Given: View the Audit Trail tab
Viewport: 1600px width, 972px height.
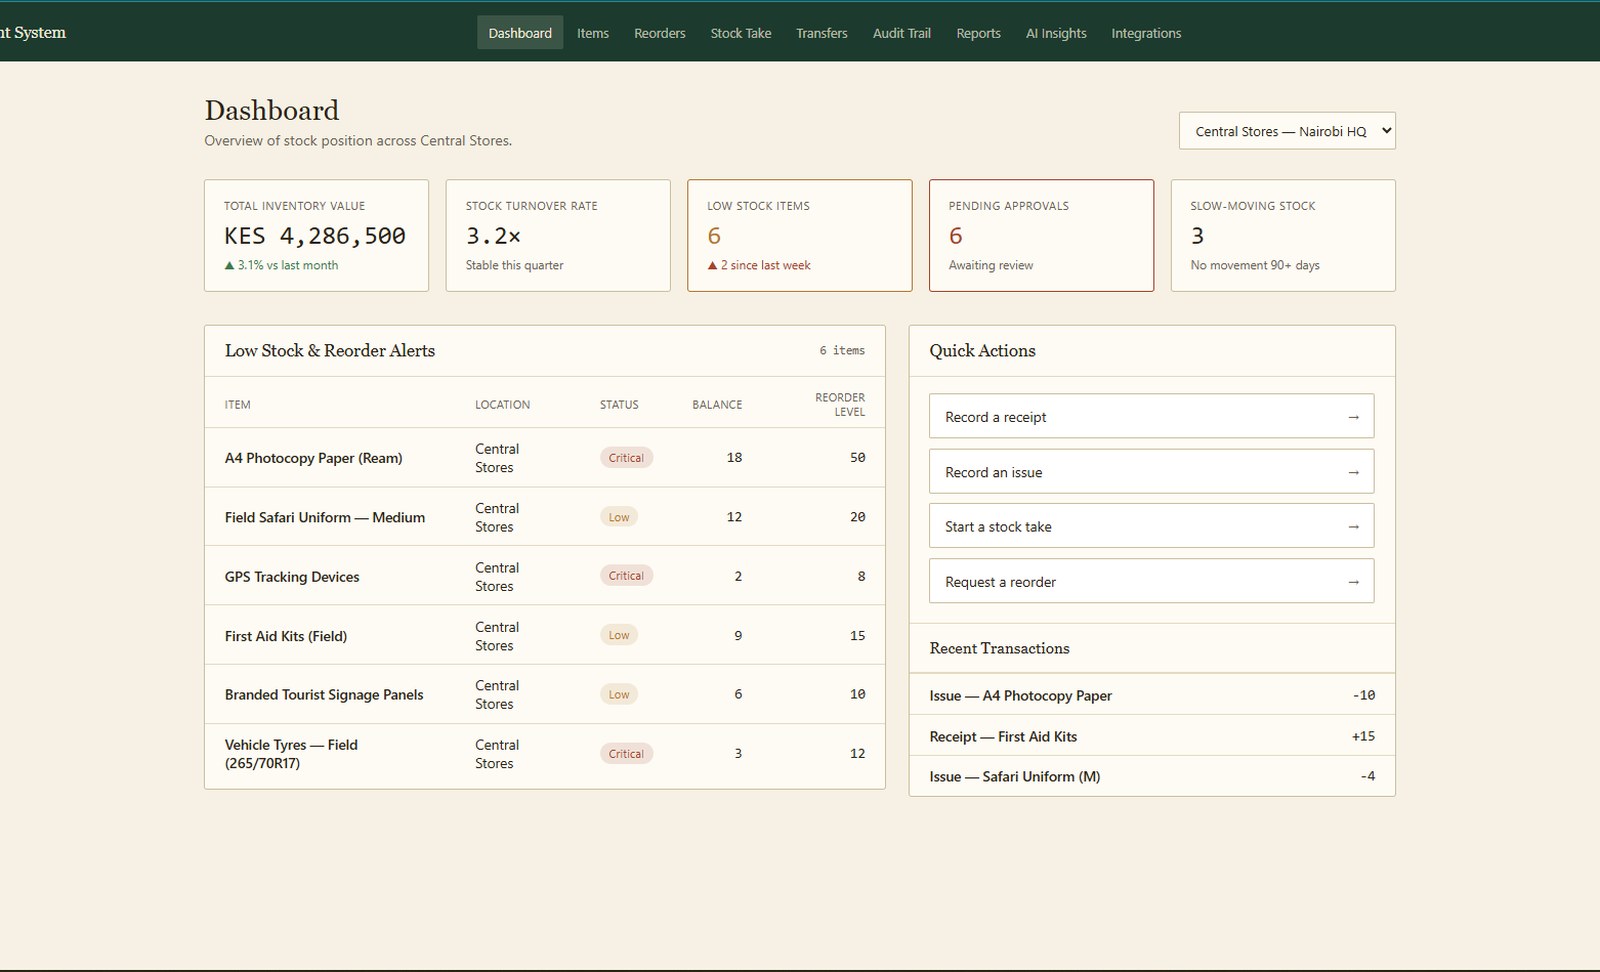Looking at the screenshot, I should [x=902, y=33].
